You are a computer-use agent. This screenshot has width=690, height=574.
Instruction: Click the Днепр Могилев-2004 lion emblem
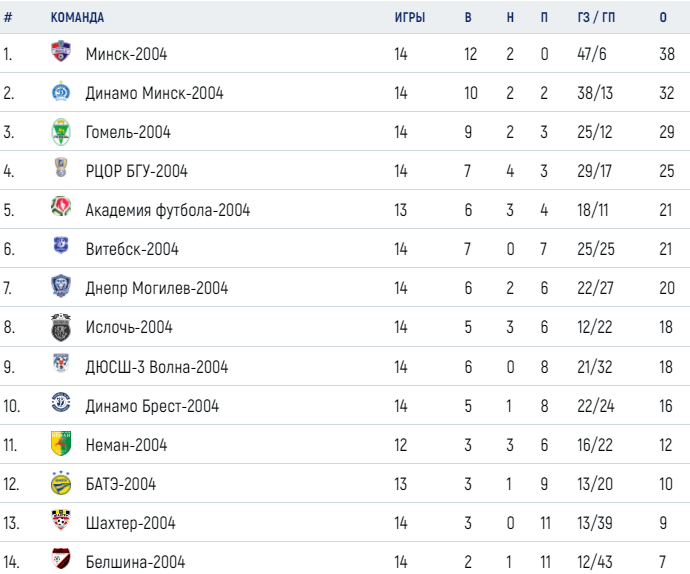pos(61,286)
